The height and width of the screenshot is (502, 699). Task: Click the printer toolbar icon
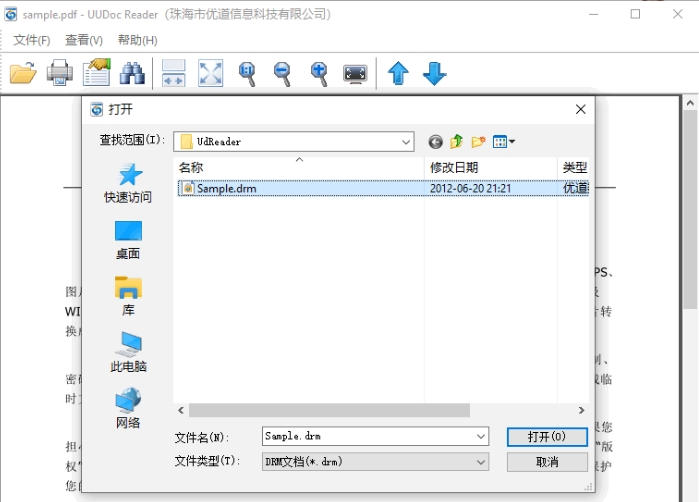60,72
